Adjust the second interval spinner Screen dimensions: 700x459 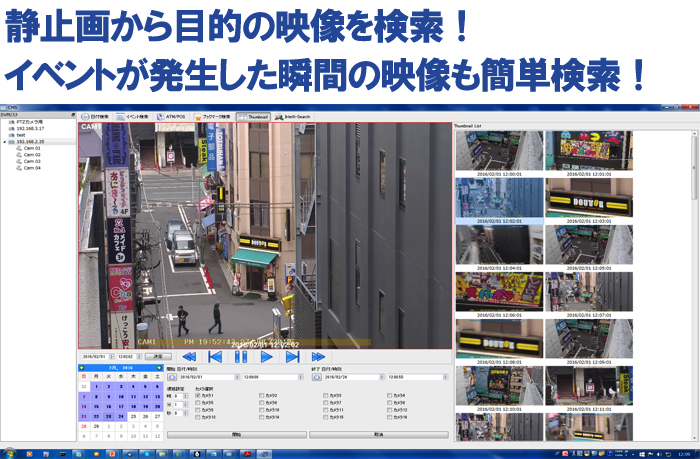pos(186,413)
